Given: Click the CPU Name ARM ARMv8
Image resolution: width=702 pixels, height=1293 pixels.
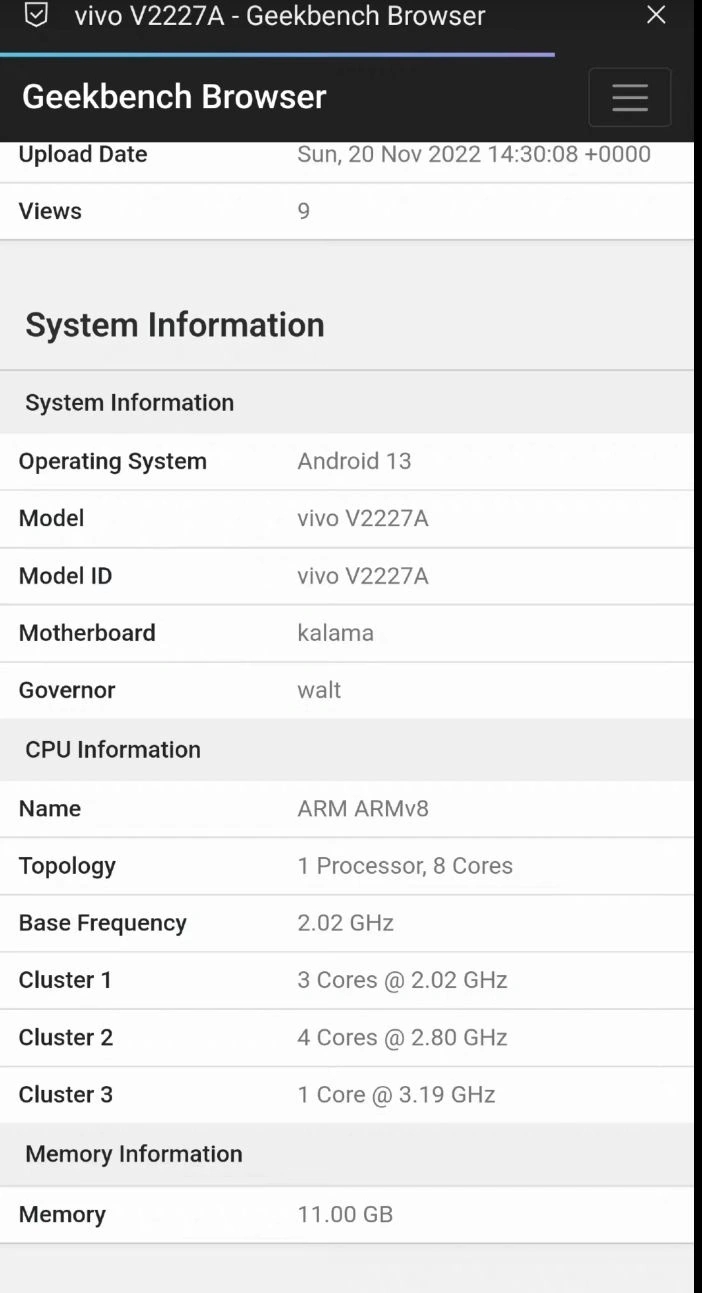Looking at the screenshot, I should (x=363, y=808).
